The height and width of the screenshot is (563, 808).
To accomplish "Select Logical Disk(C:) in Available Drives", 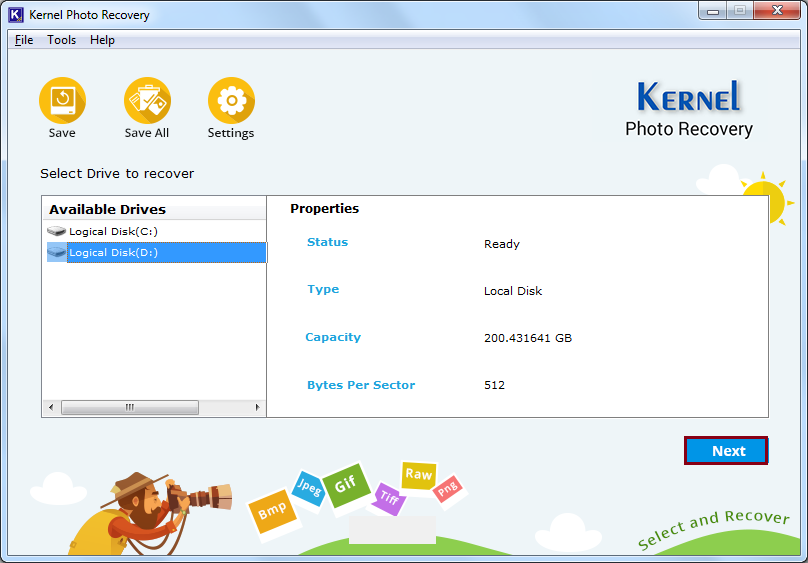I will point(113,231).
